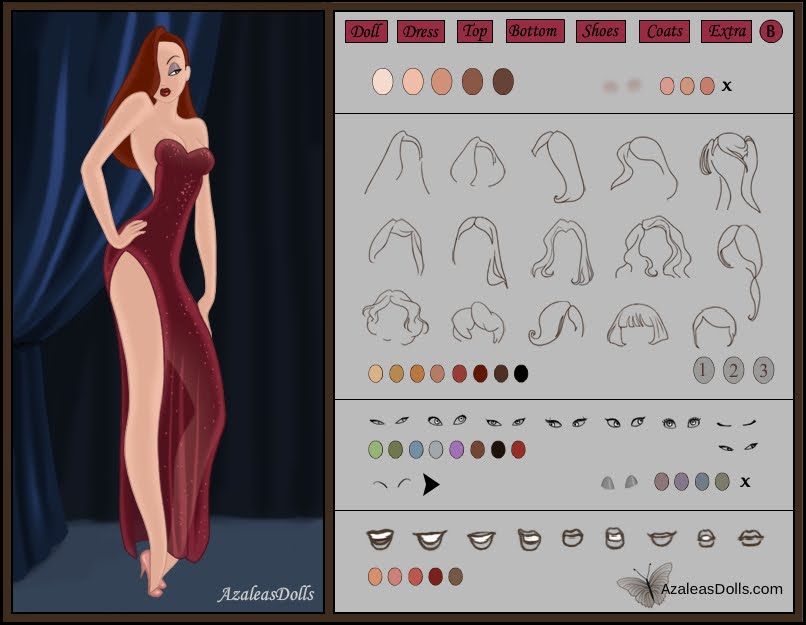Viewport: 806px width, 625px height.
Task: Set hair color to light blonde
Action: point(375,373)
